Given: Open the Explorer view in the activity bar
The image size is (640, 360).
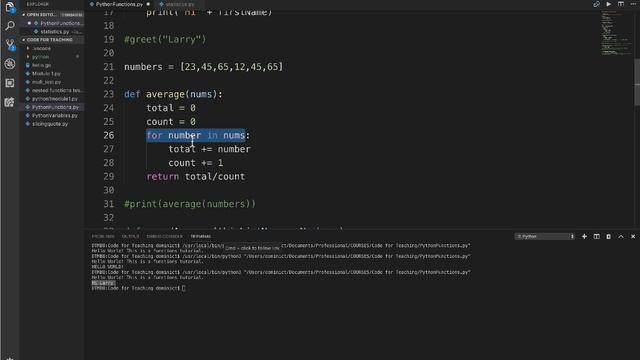Looking at the screenshot, I should 9,7.
